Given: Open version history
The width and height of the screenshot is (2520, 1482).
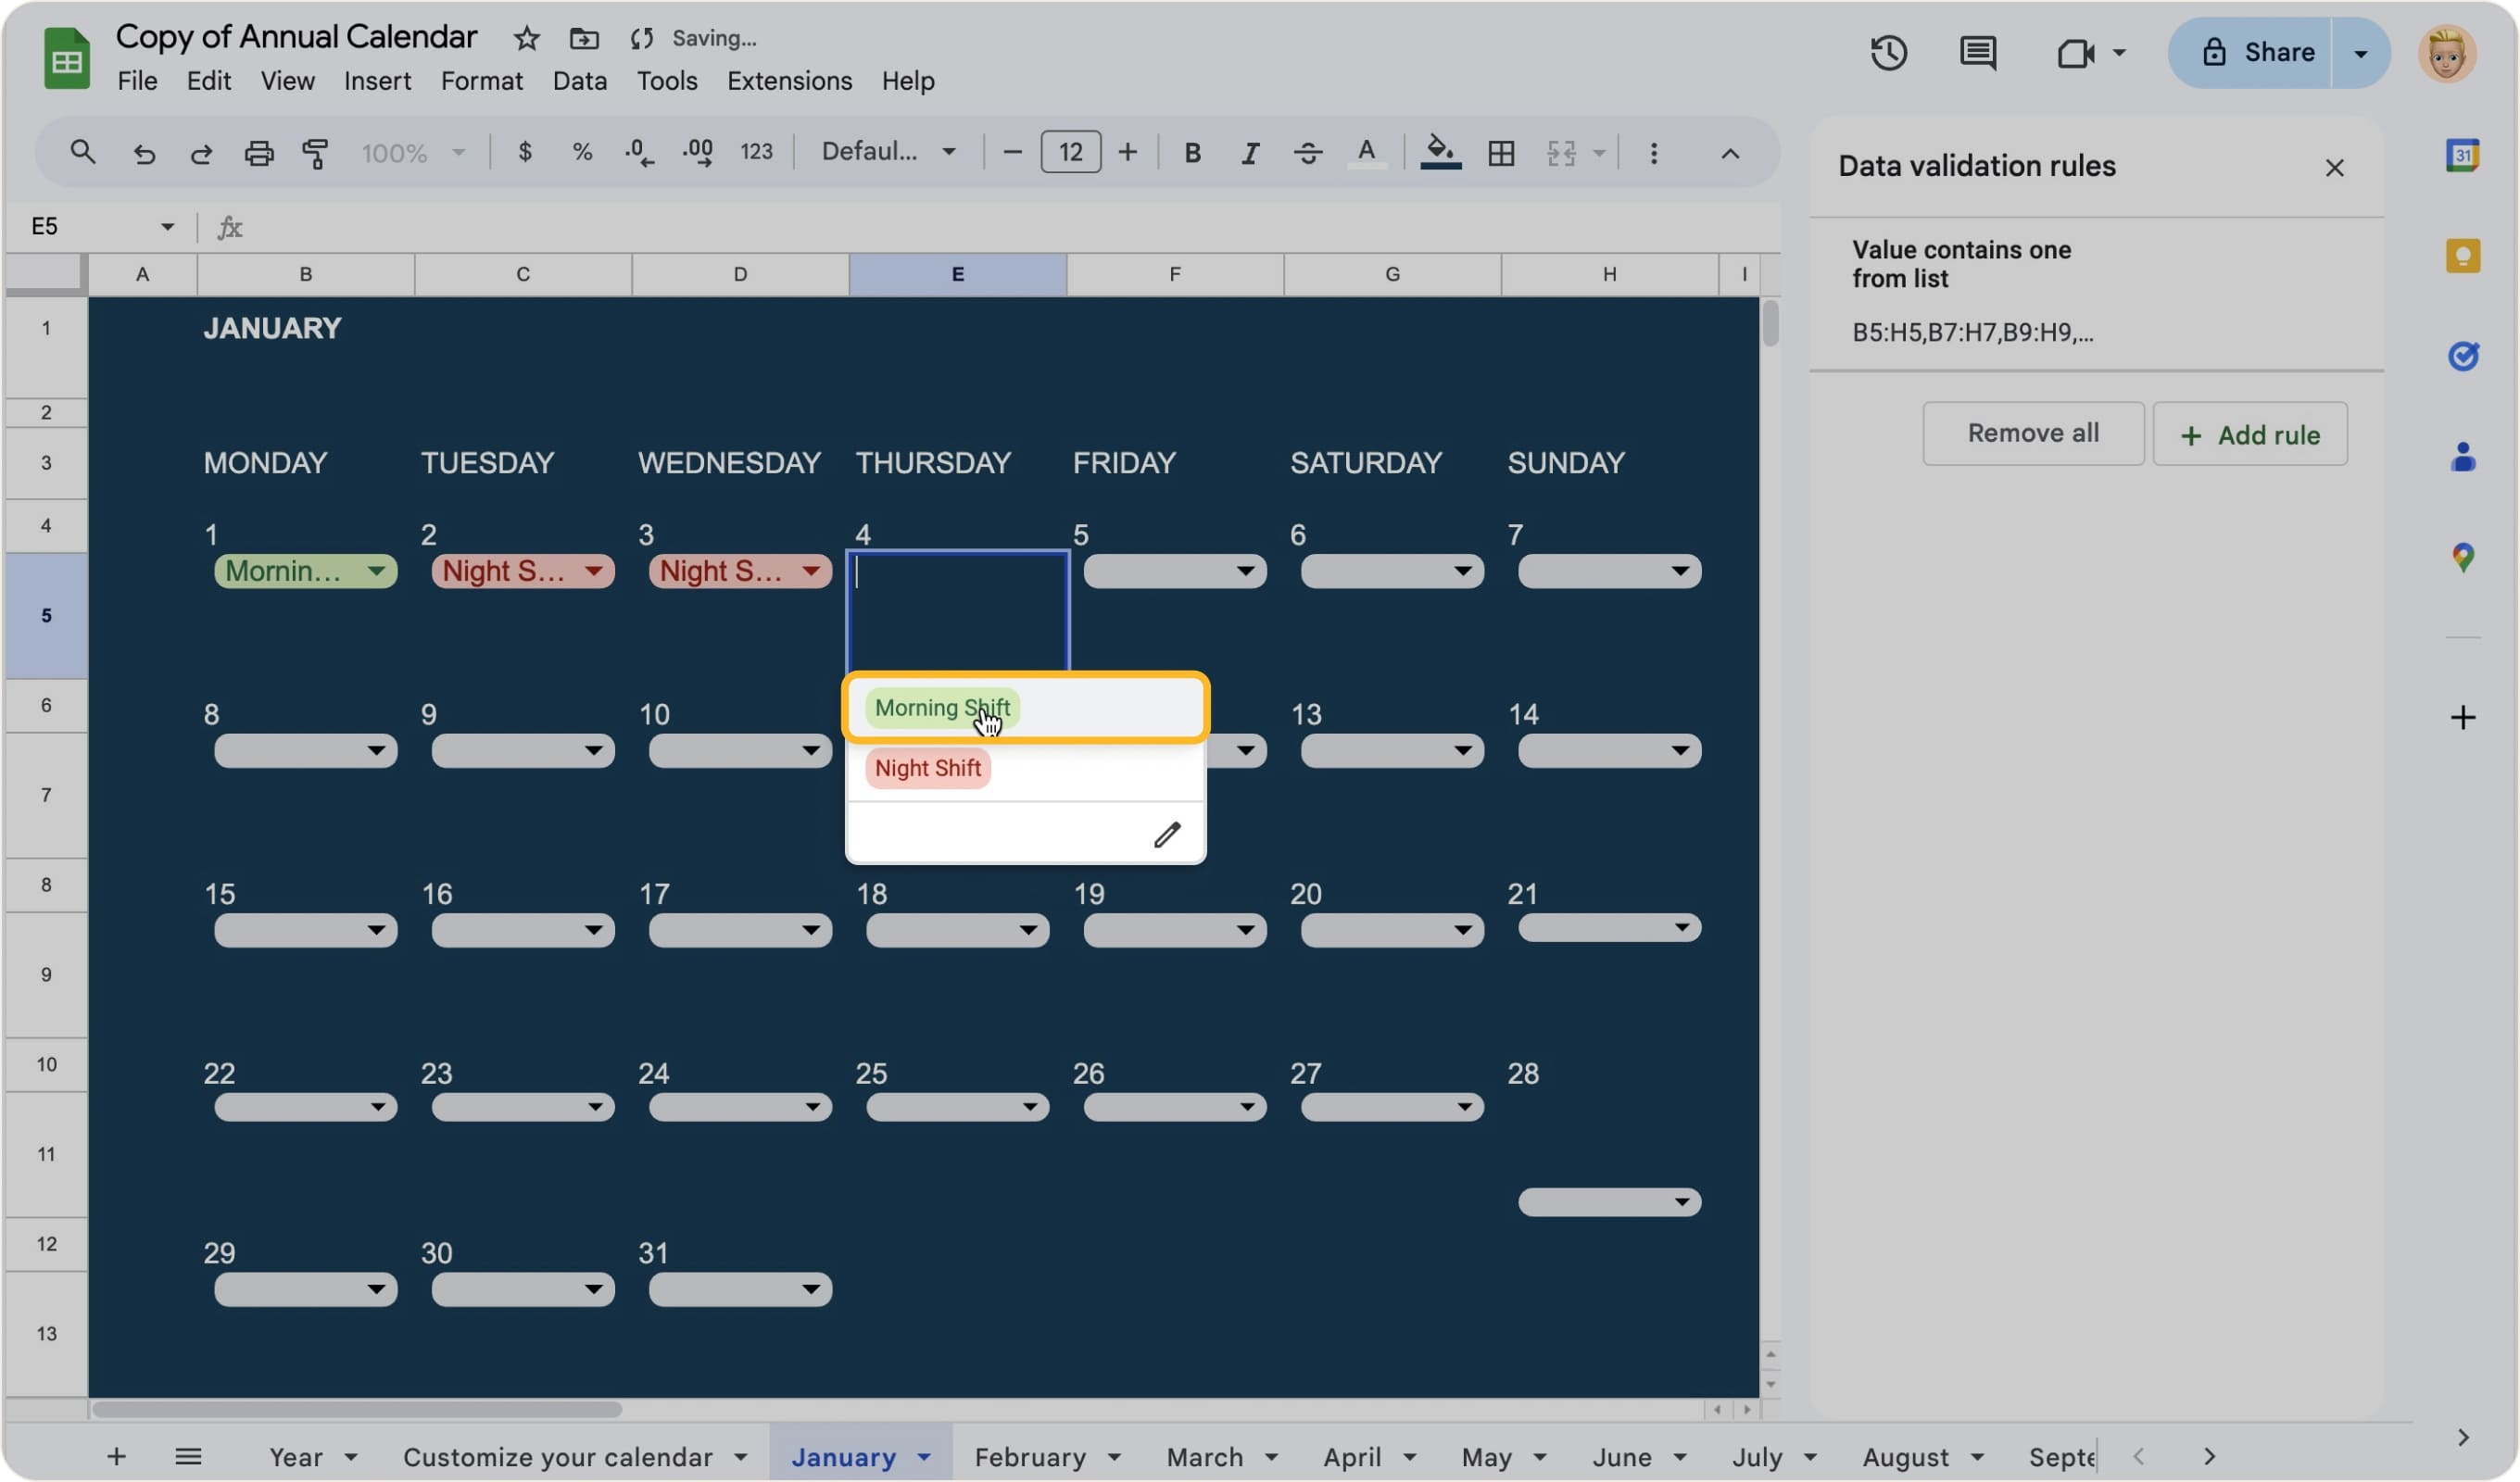Looking at the screenshot, I should [x=1888, y=53].
